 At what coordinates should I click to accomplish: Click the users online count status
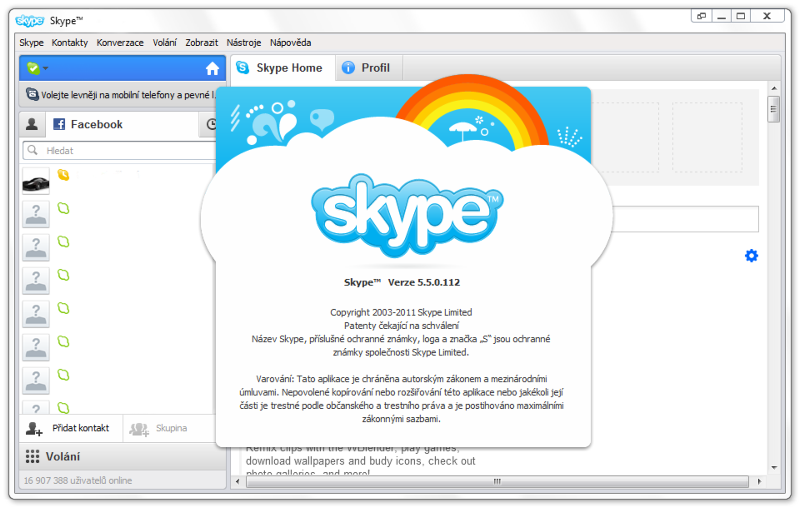[x=78, y=480]
